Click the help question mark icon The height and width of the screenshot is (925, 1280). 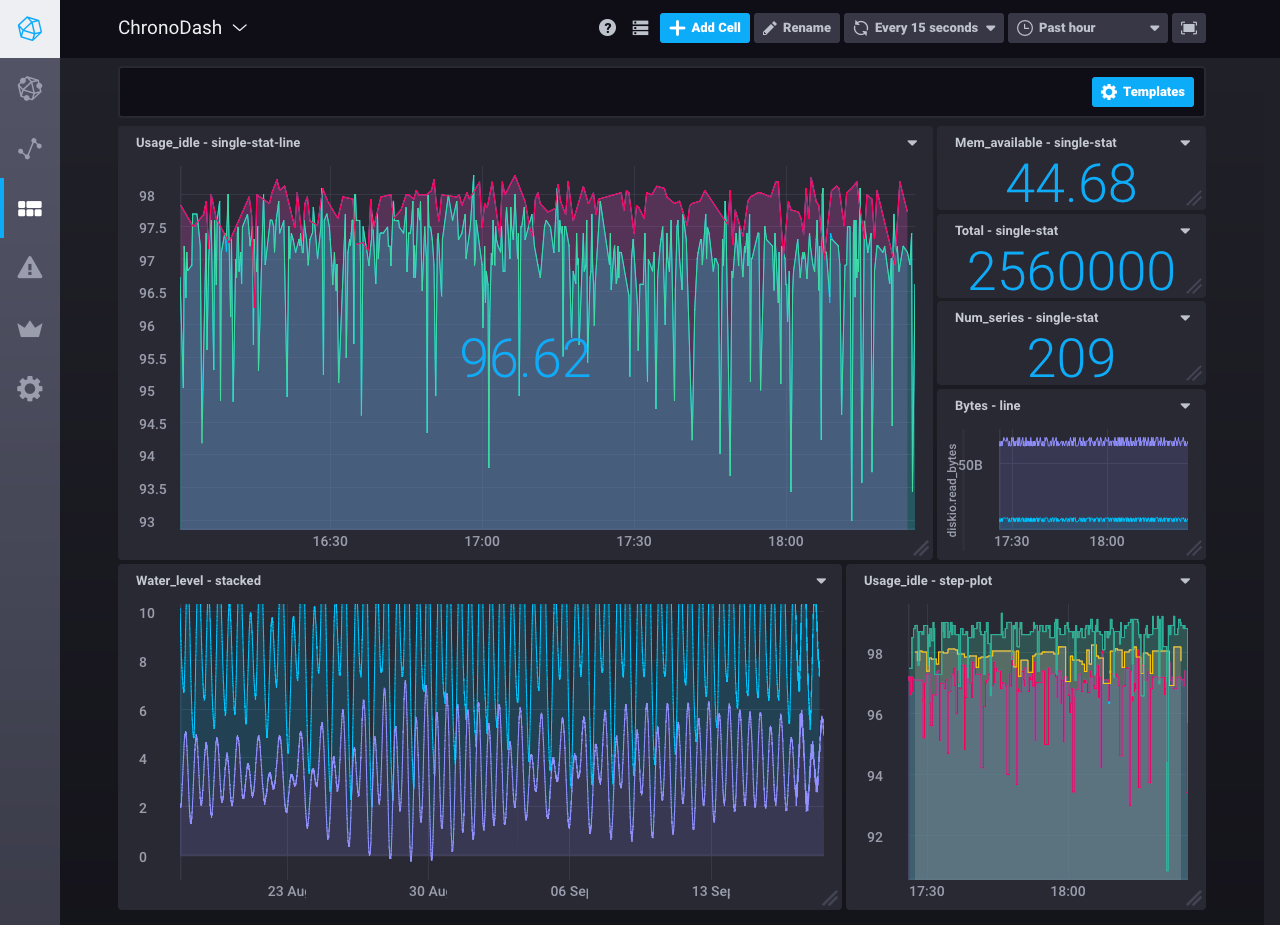[607, 28]
